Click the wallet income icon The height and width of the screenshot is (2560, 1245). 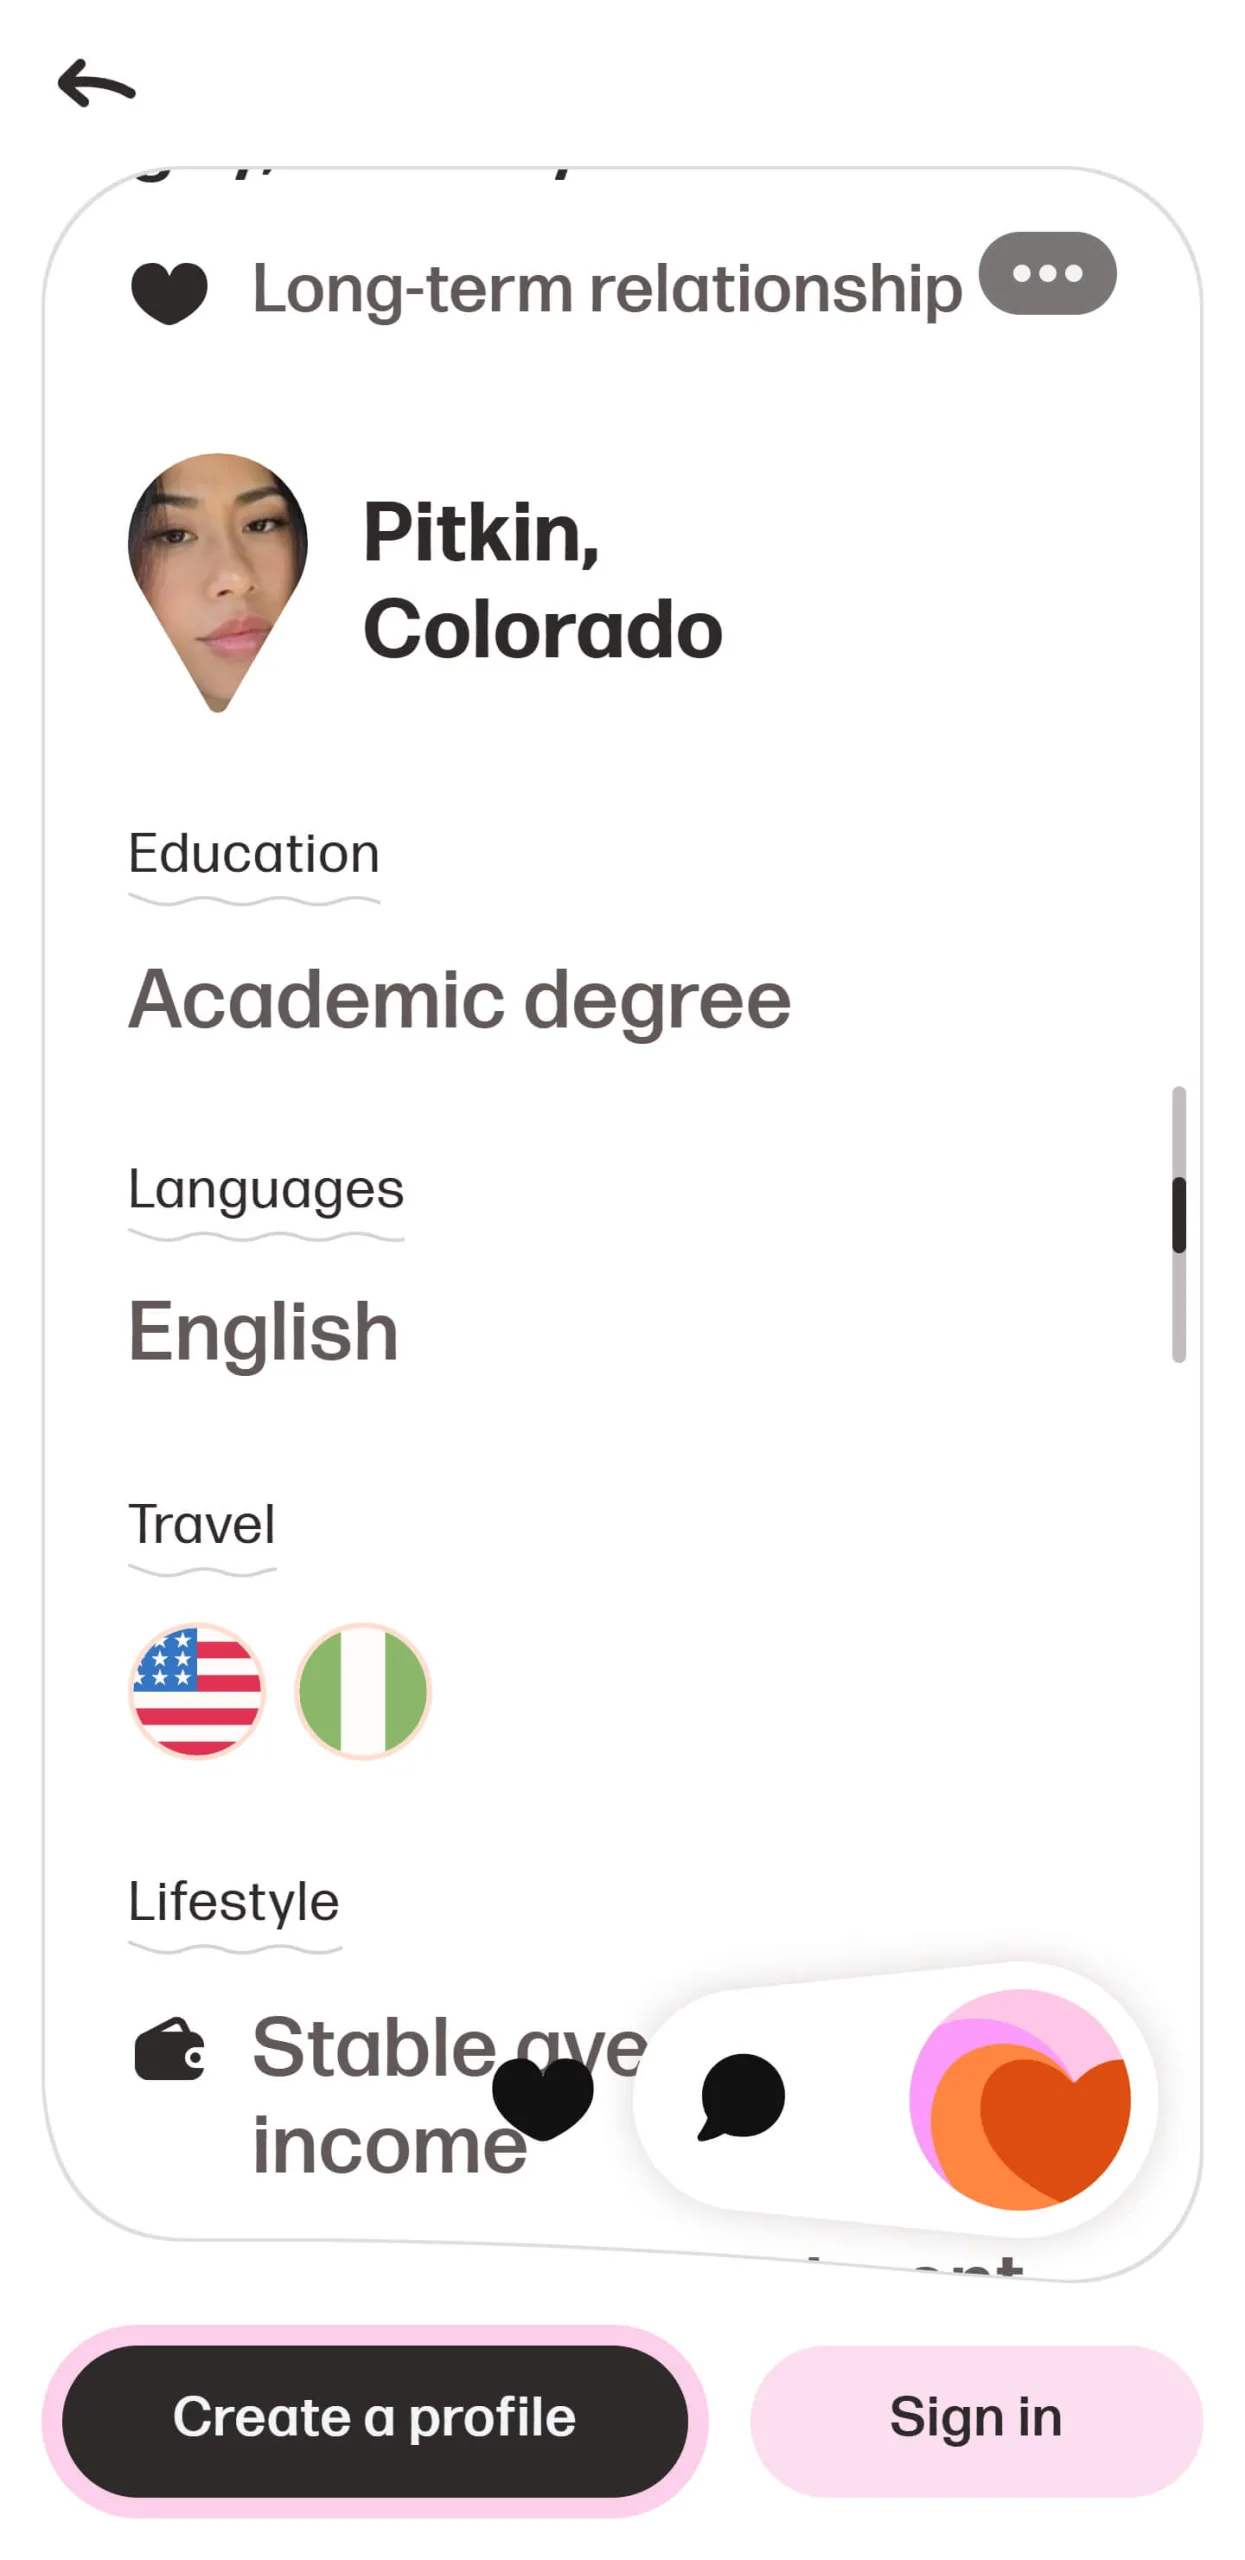coord(169,2048)
